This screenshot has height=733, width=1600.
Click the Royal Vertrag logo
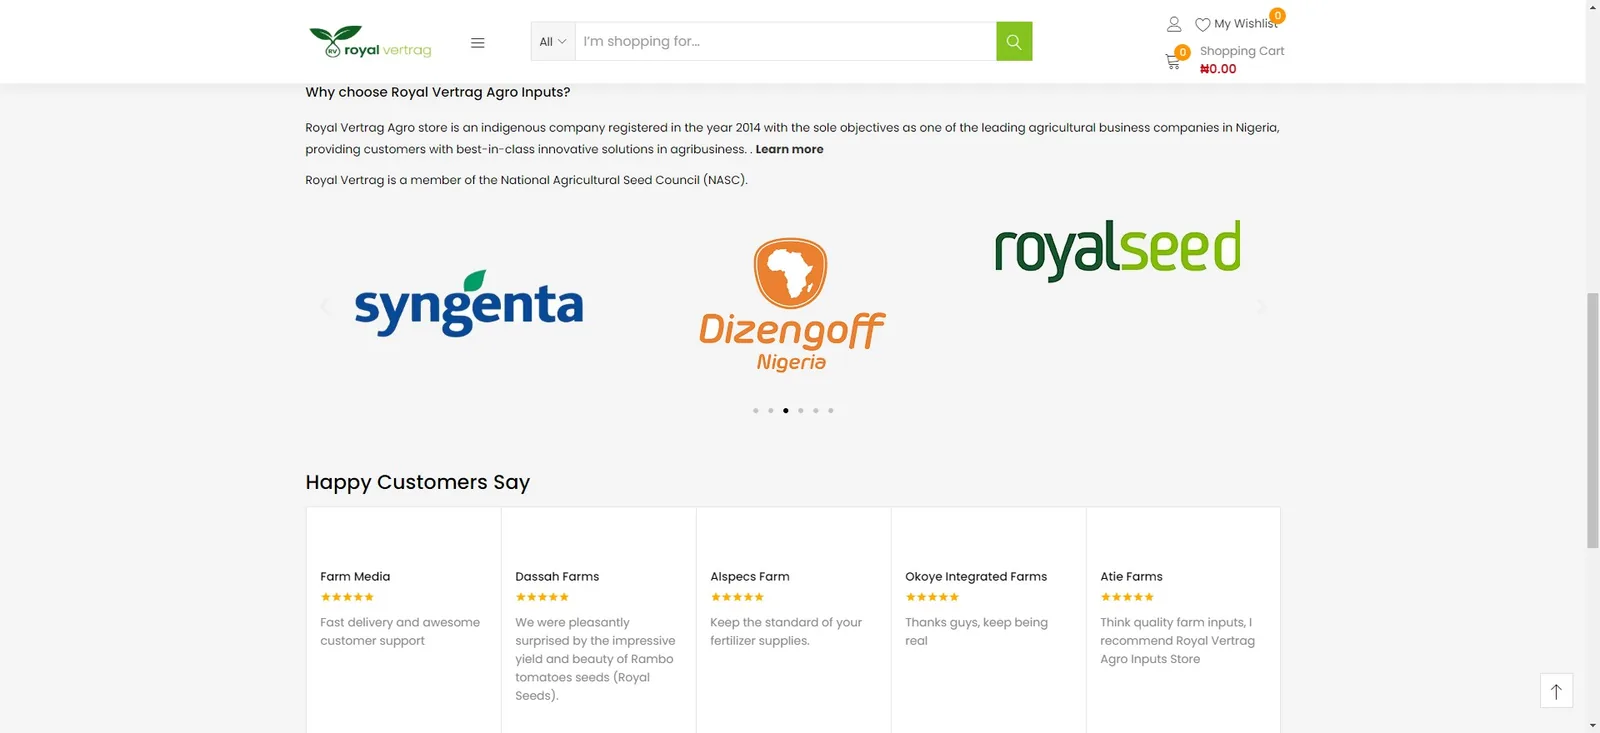[370, 42]
